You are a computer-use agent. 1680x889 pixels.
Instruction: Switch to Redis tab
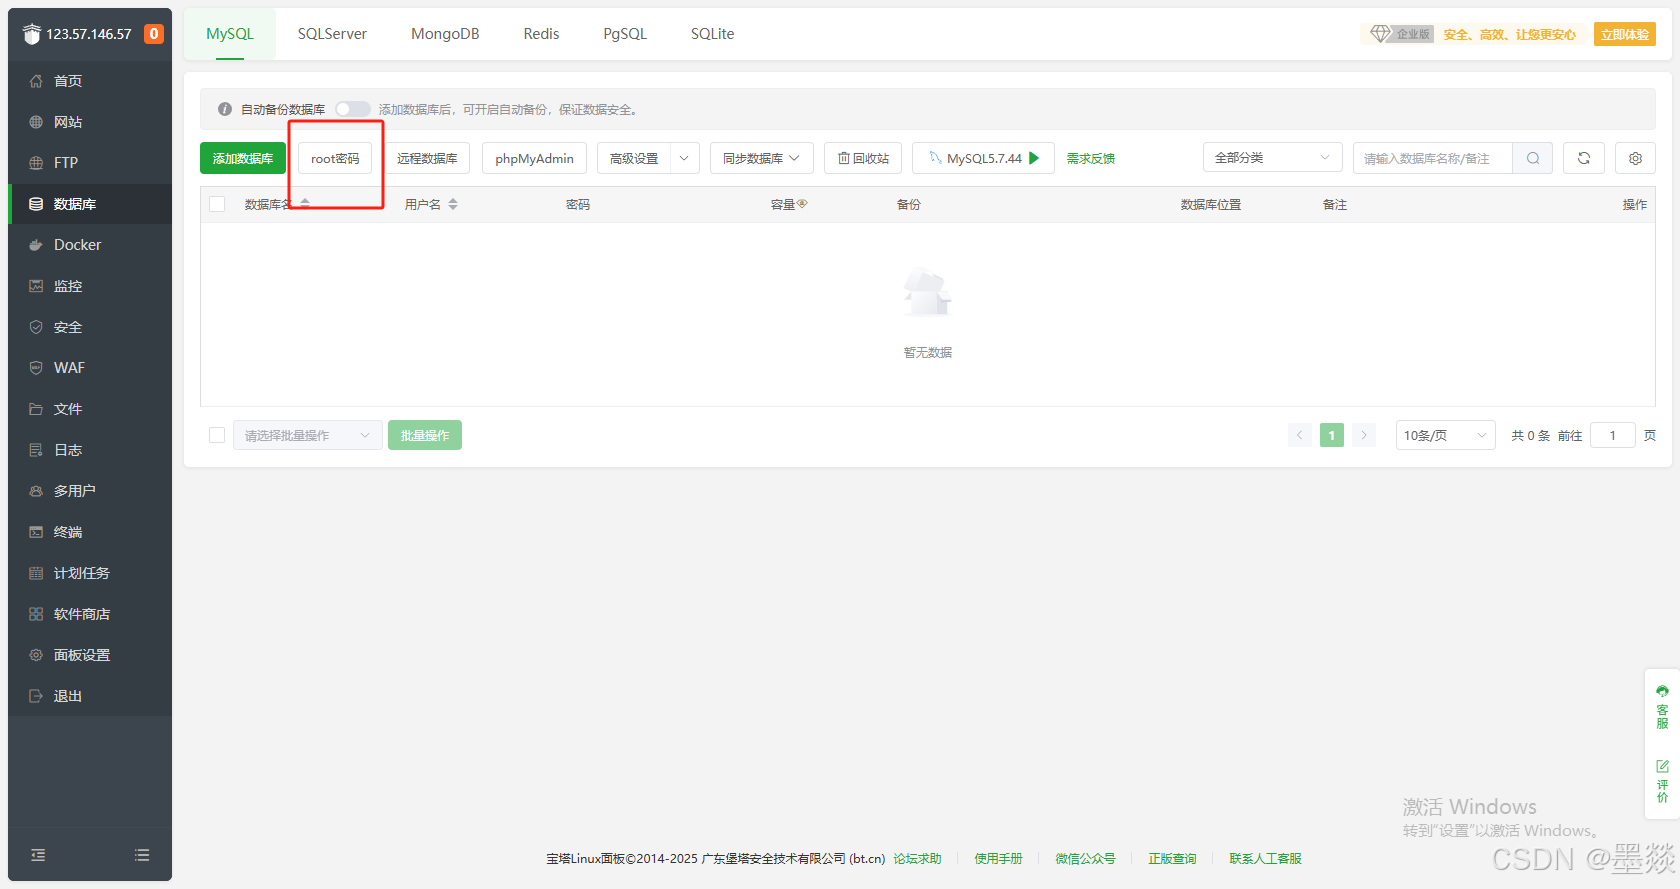coord(541,34)
